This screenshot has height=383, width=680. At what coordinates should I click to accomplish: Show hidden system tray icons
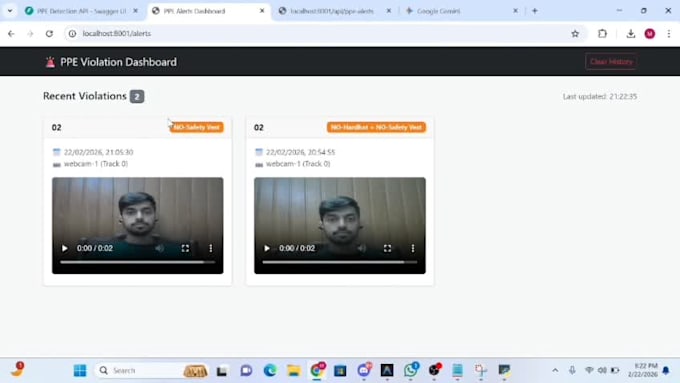pyautogui.click(x=555, y=370)
